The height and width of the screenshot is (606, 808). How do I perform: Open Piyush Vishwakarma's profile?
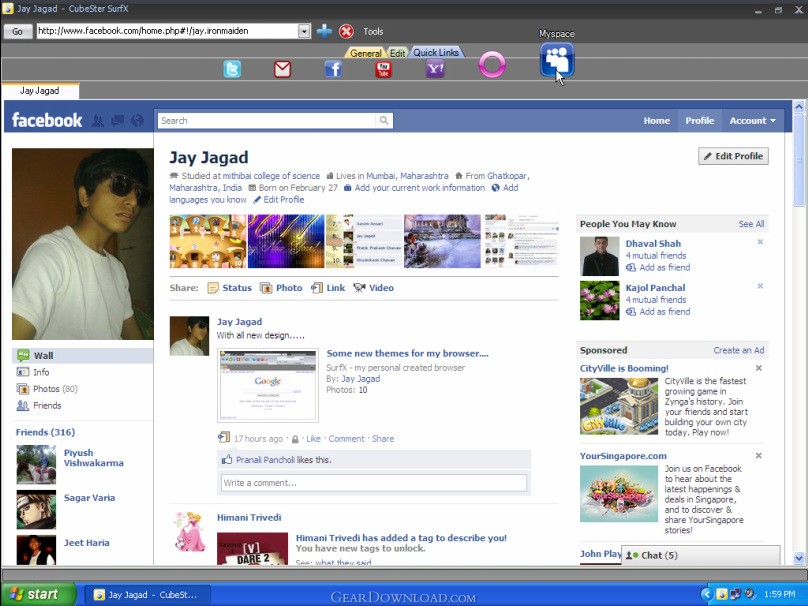(x=94, y=458)
